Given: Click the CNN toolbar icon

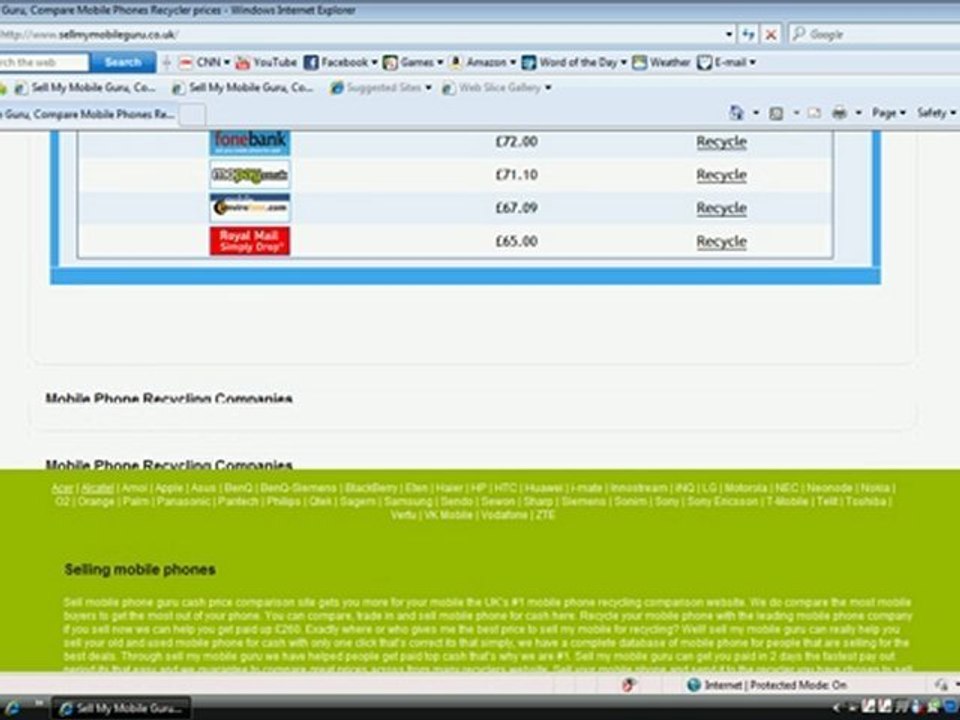Looking at the screenshot, I should 186,62.
